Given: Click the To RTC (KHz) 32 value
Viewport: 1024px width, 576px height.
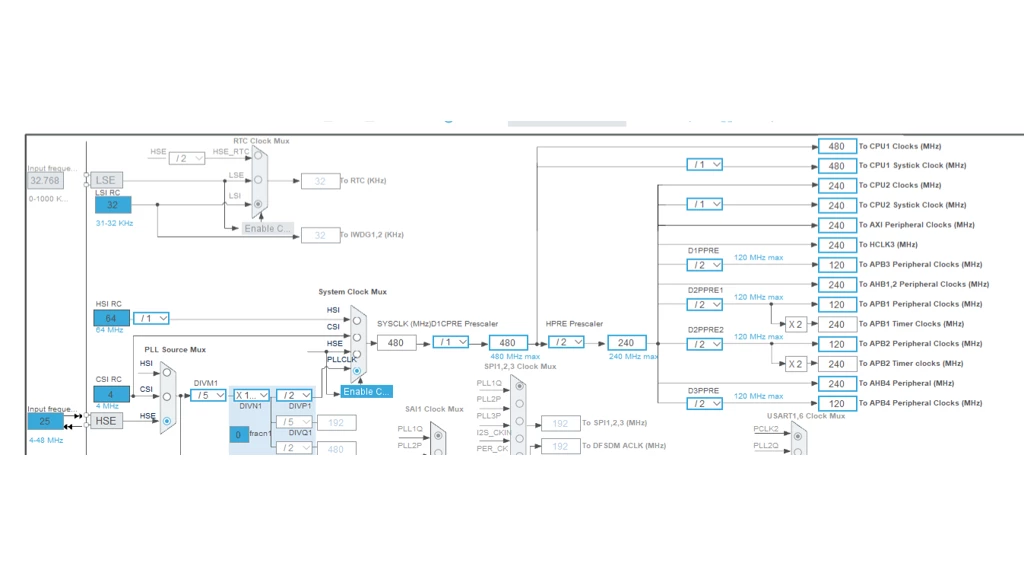Looking at the screenshot, I should point(320,181).
